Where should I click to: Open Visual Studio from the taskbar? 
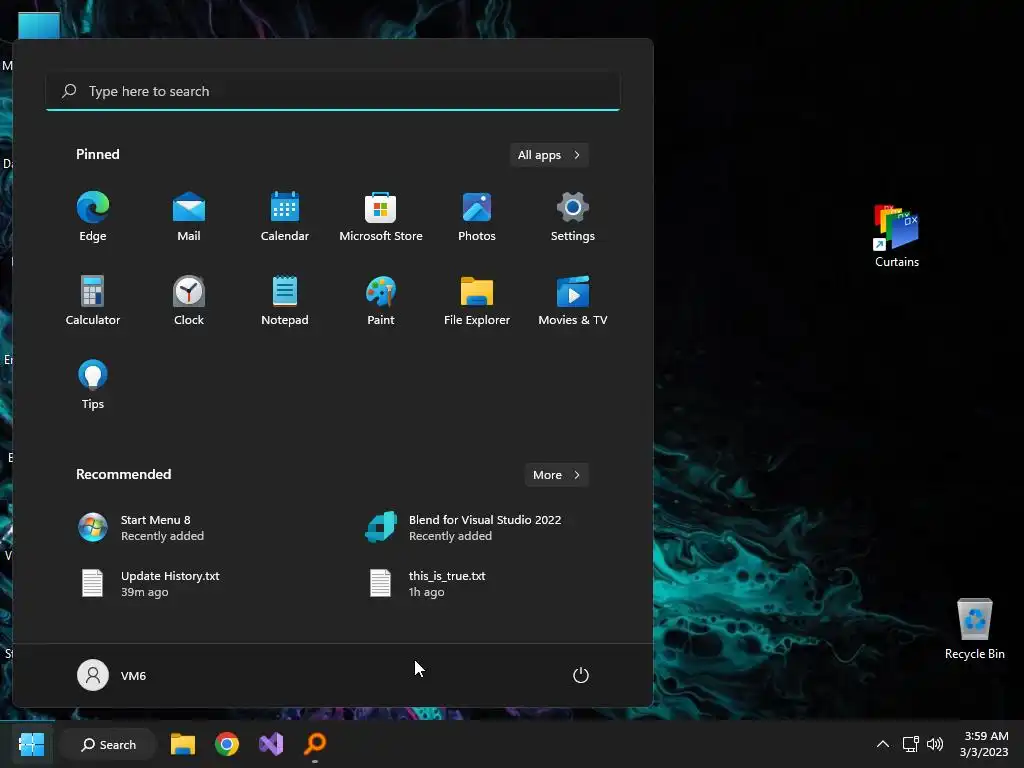tap(270, 744)
